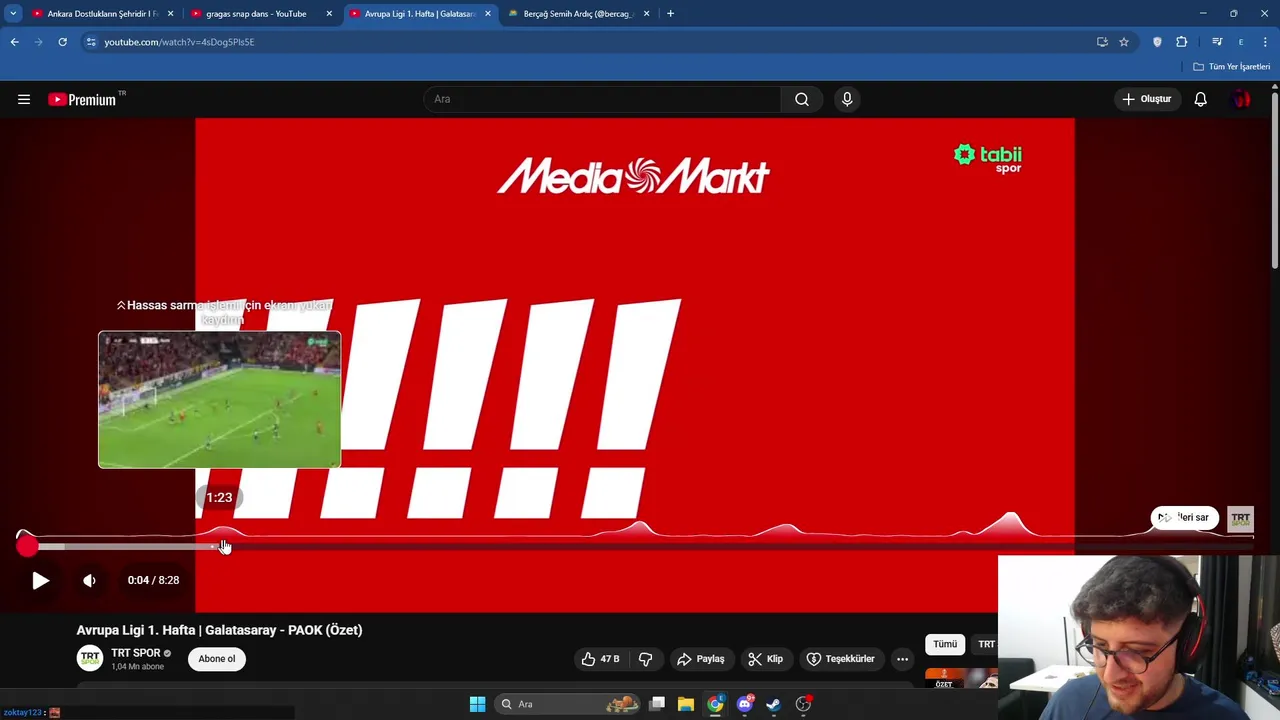Focus the YouTube Ara search field
This screenshot has height=720, width=1280.
602,99
